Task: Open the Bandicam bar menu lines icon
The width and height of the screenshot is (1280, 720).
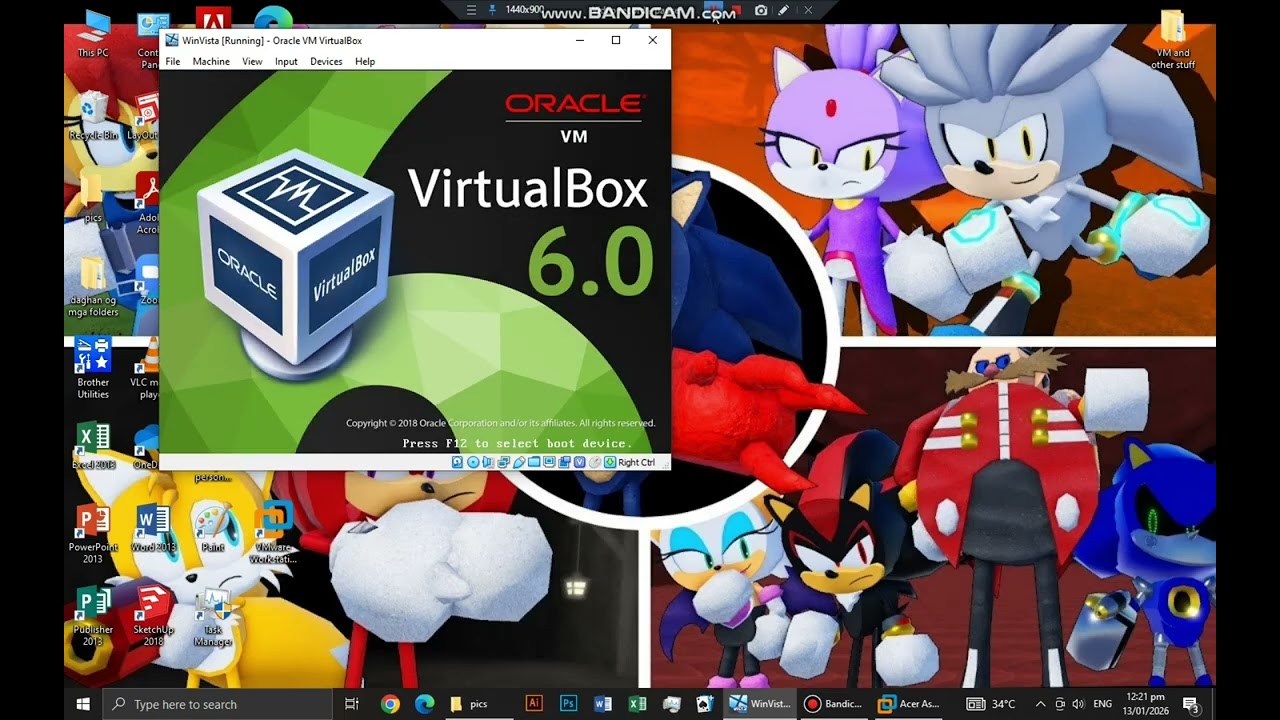Action: tap(472, 10)
